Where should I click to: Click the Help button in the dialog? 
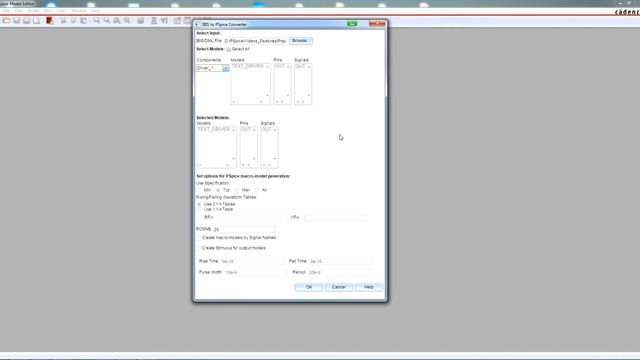369,287
